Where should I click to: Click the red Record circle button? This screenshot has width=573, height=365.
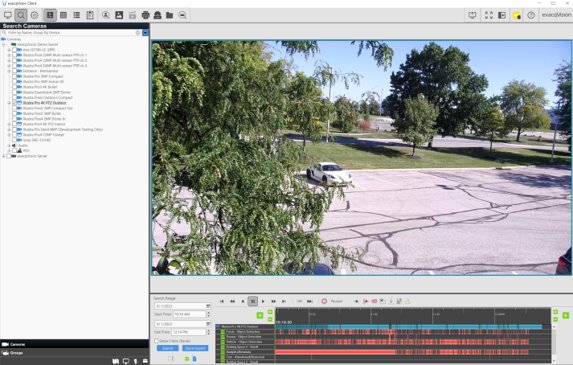point(324,301)
